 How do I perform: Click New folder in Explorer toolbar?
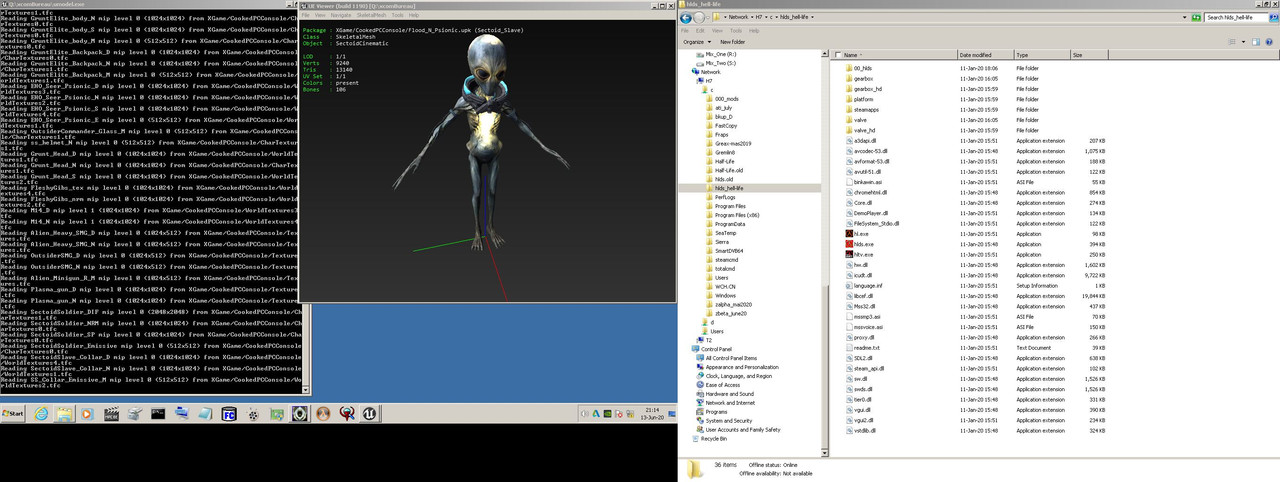click(x=732, y=42)
